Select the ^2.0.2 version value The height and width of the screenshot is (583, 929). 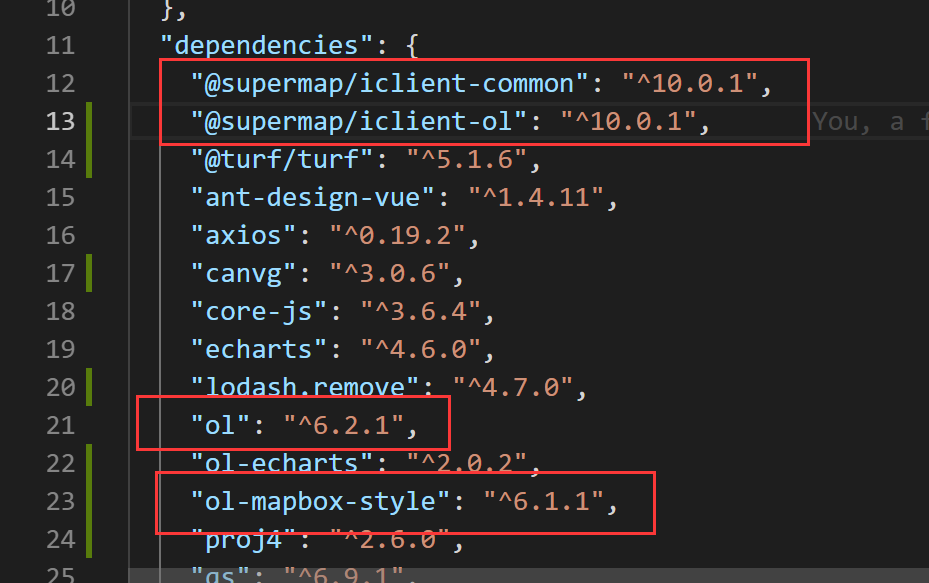point(467,463)
